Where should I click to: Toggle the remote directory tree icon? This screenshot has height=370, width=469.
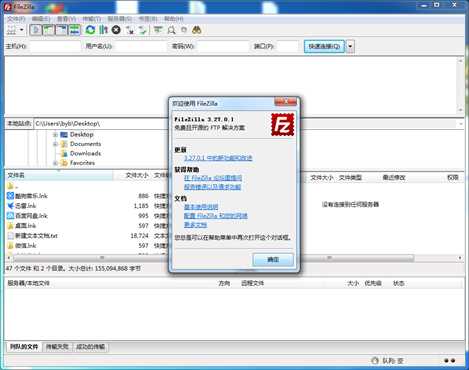pos(62,30)
